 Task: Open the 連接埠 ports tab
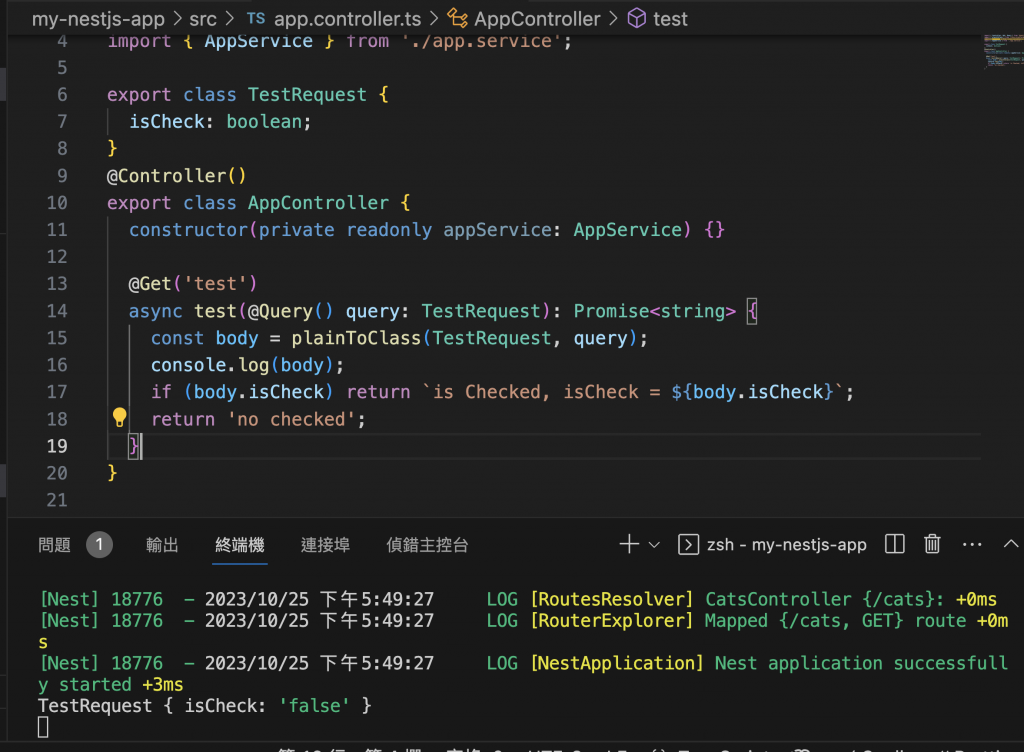click(325, 544)
